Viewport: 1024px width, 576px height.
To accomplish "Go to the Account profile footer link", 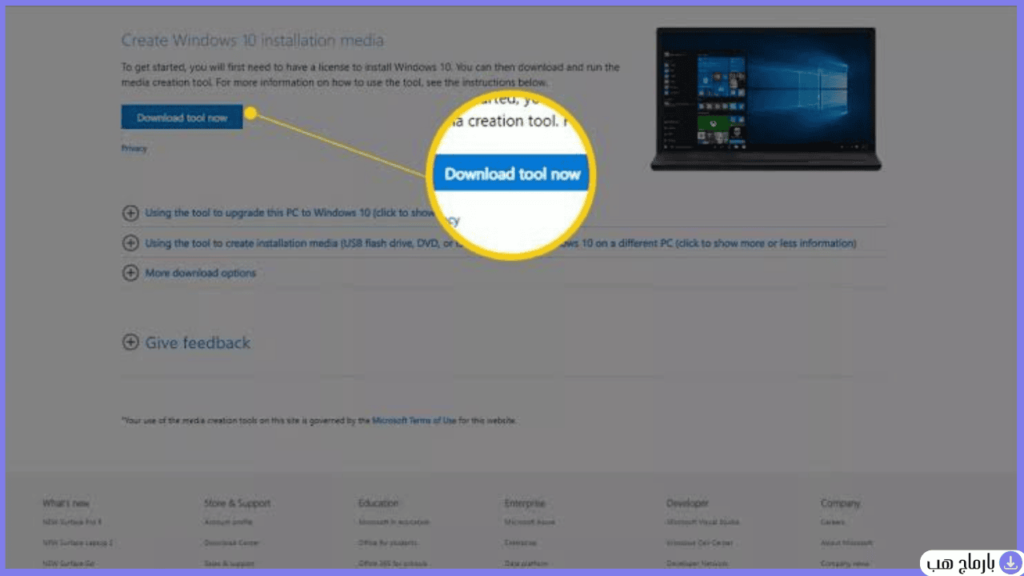I will 228,522.
